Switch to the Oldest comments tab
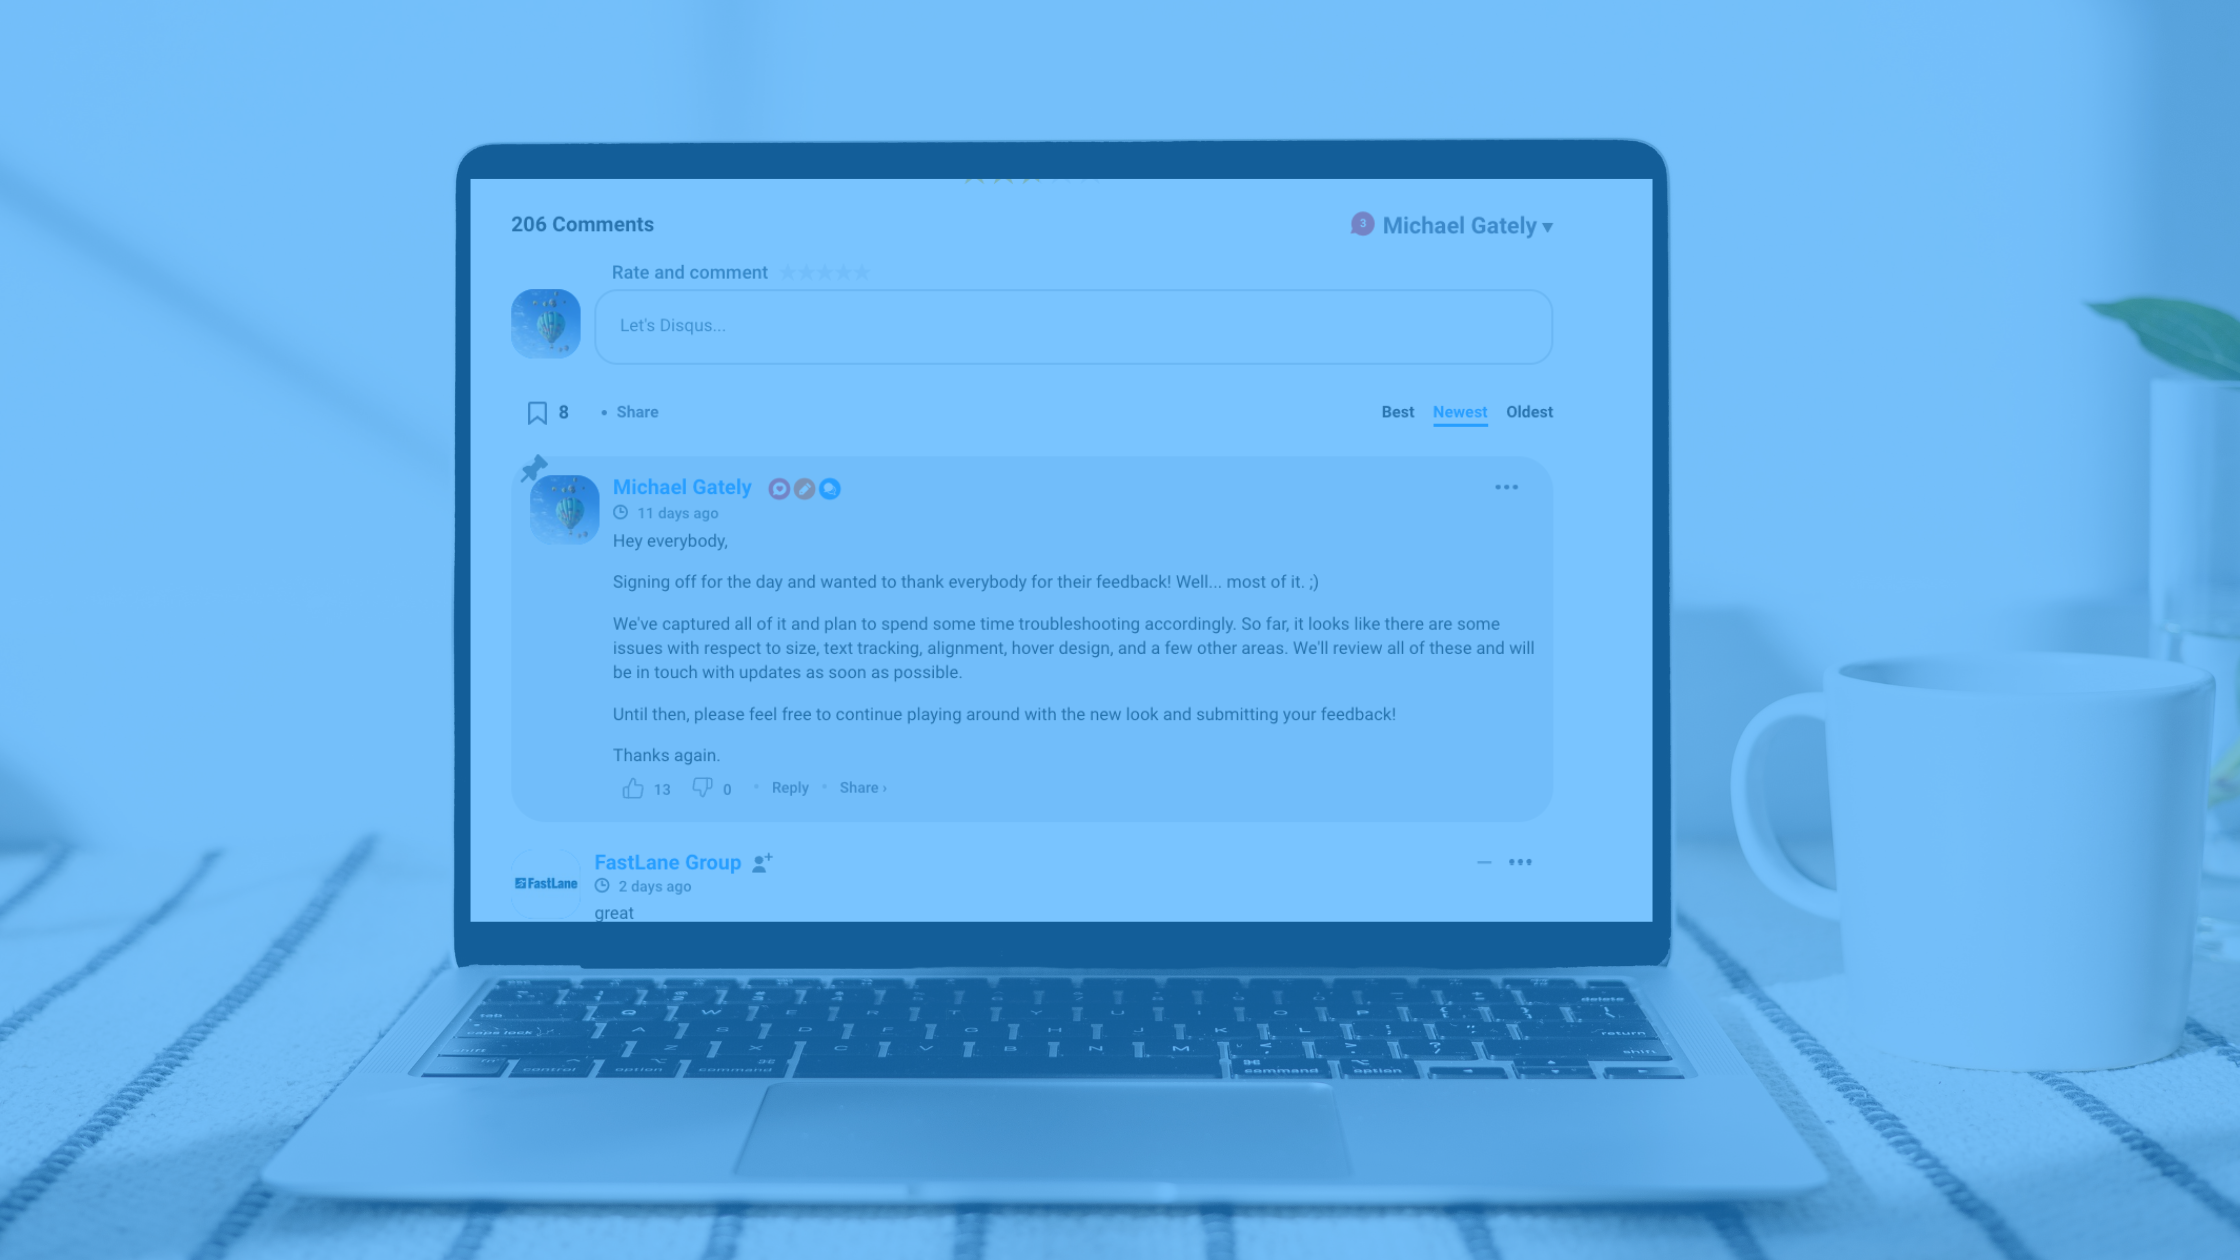 1529,411
